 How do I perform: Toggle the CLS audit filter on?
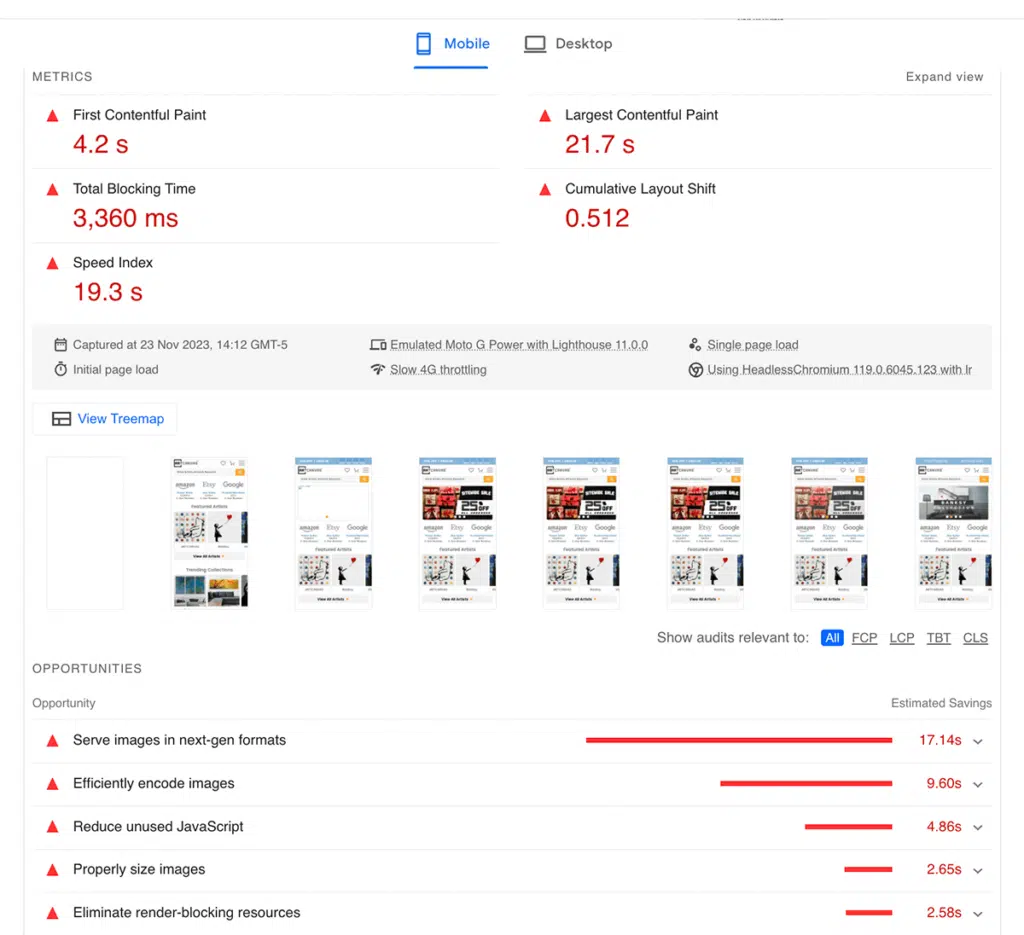(x=975, y=638)
